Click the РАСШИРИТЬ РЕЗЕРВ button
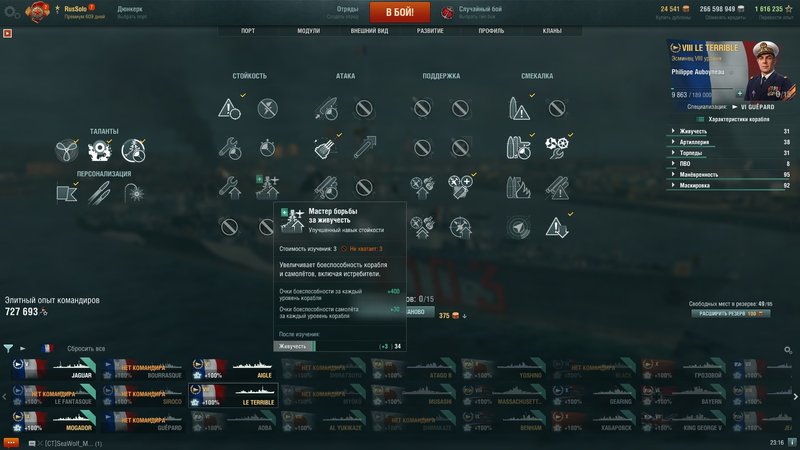800x450 pixels. click(x=731, y=314)
